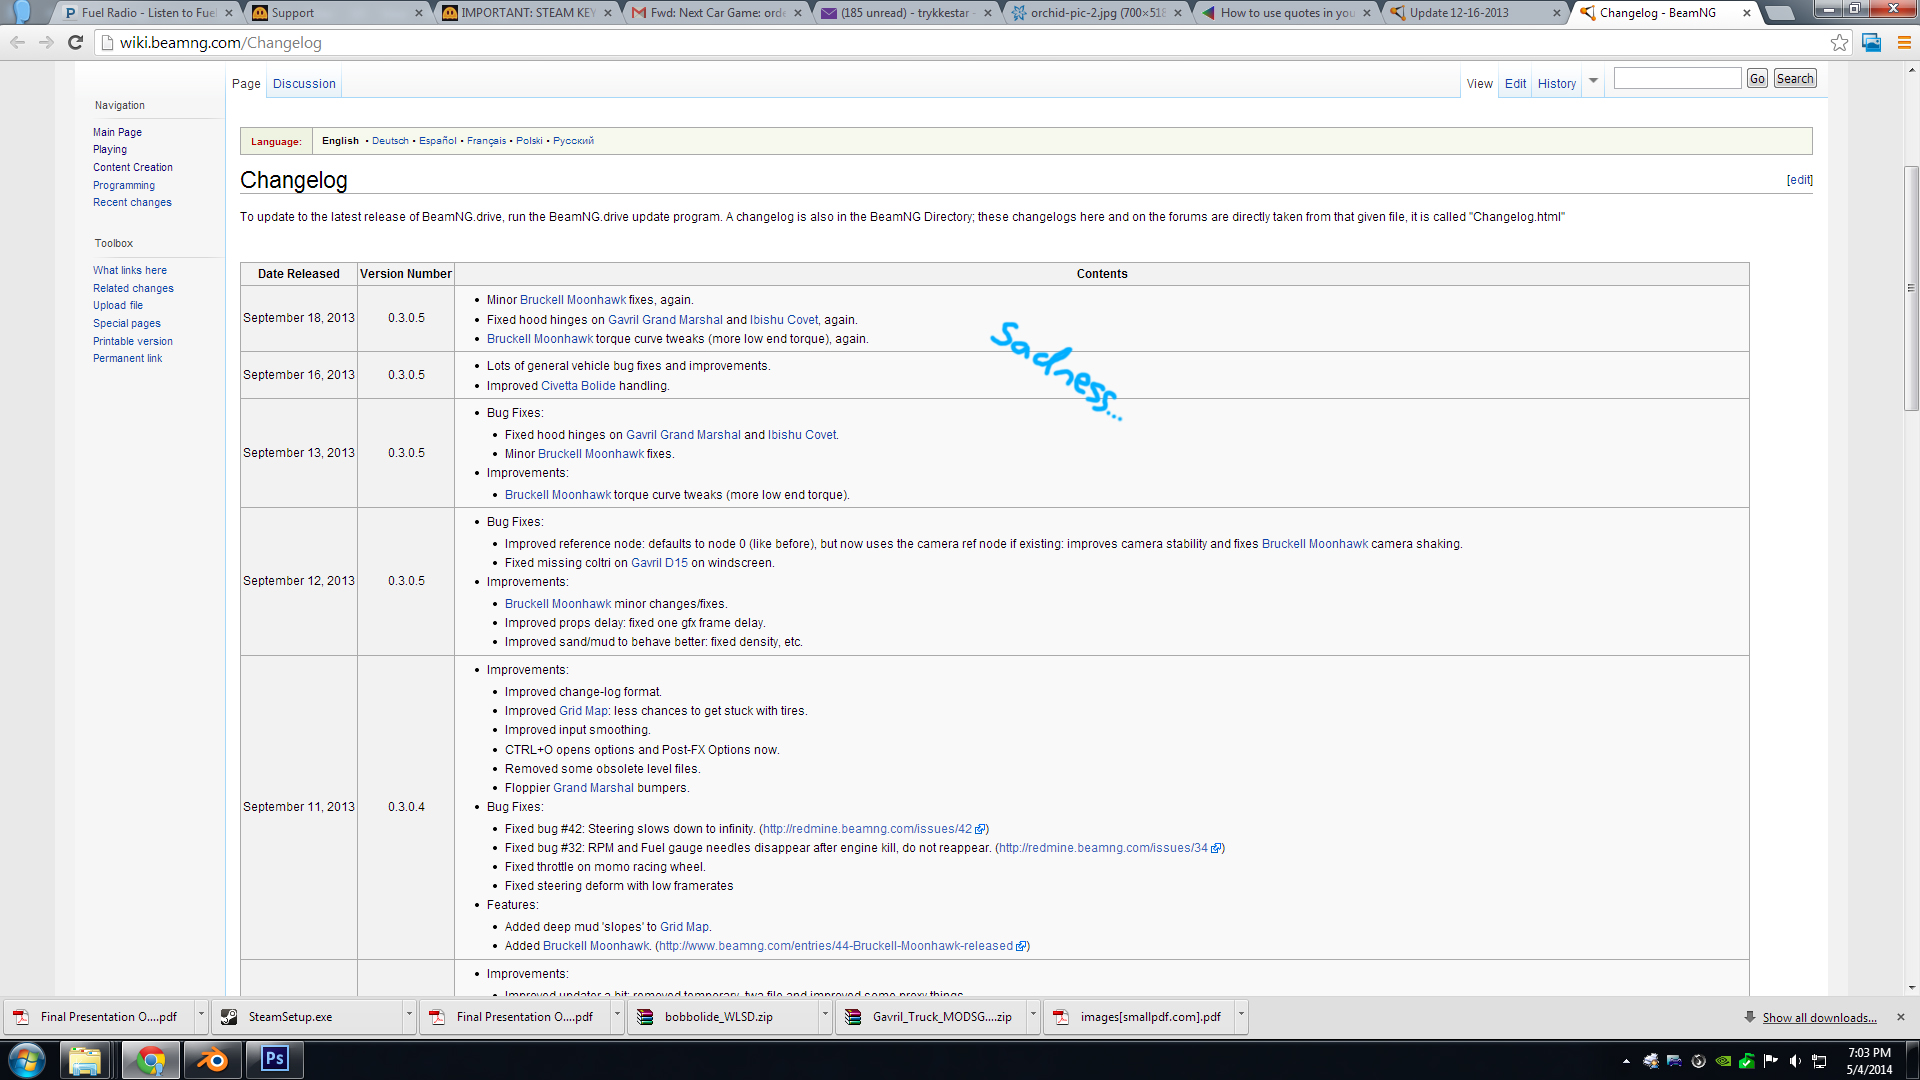Image resolution: width=1920 pixels, height=1080 pixels.
Task: Click What links here
Action: [130, 270]
